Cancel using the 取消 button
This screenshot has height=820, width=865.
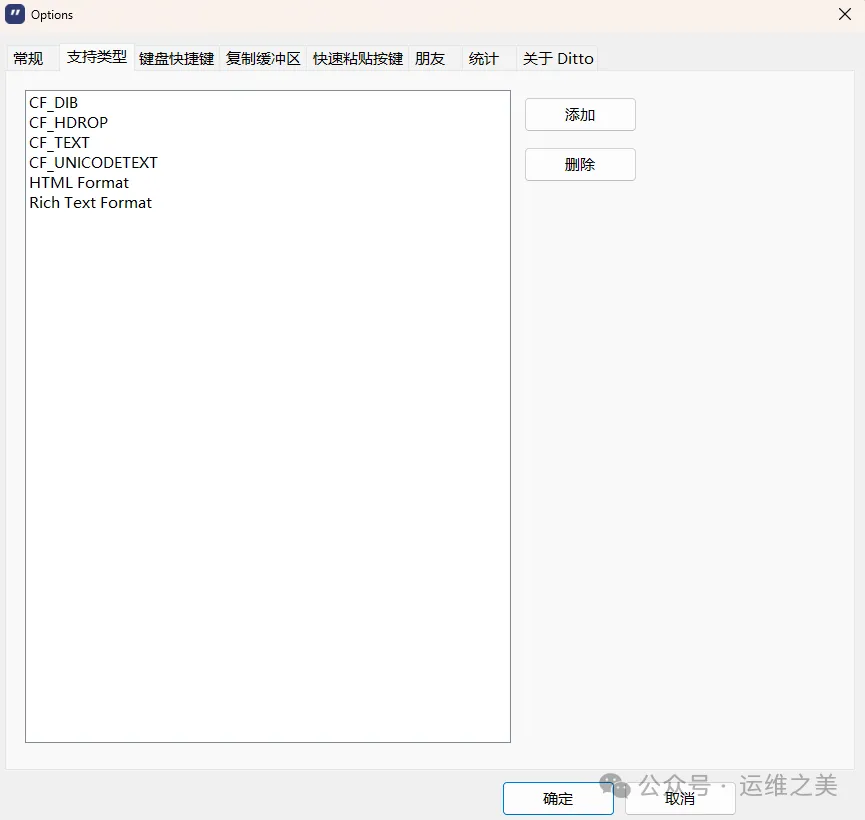coord(680,798)
